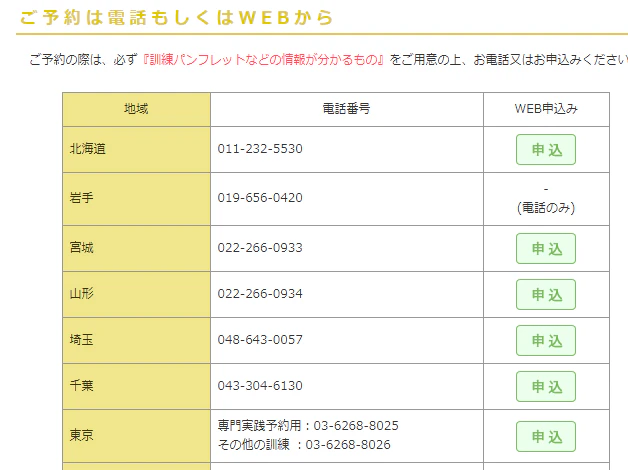Click 専門実践予約用 number 03-6268-8025

(356, 426)
